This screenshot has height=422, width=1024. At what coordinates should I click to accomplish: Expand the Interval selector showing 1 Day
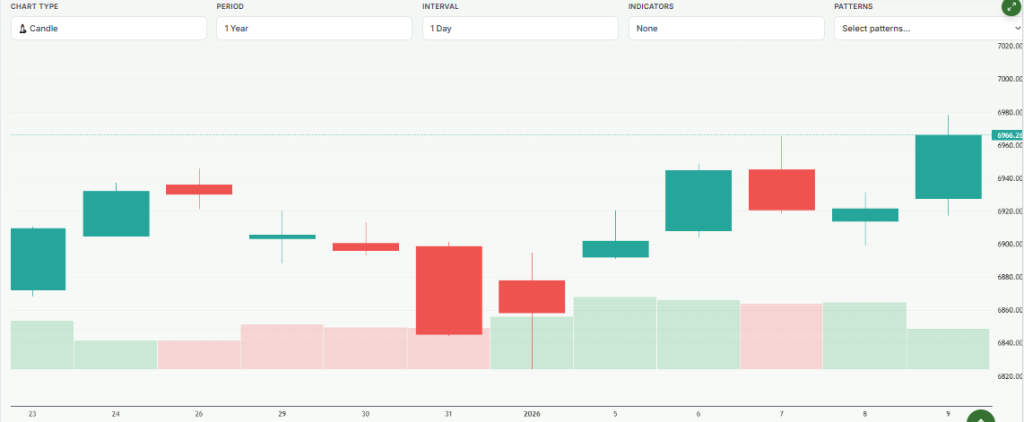pyautogui.click(x=519, y=29)
